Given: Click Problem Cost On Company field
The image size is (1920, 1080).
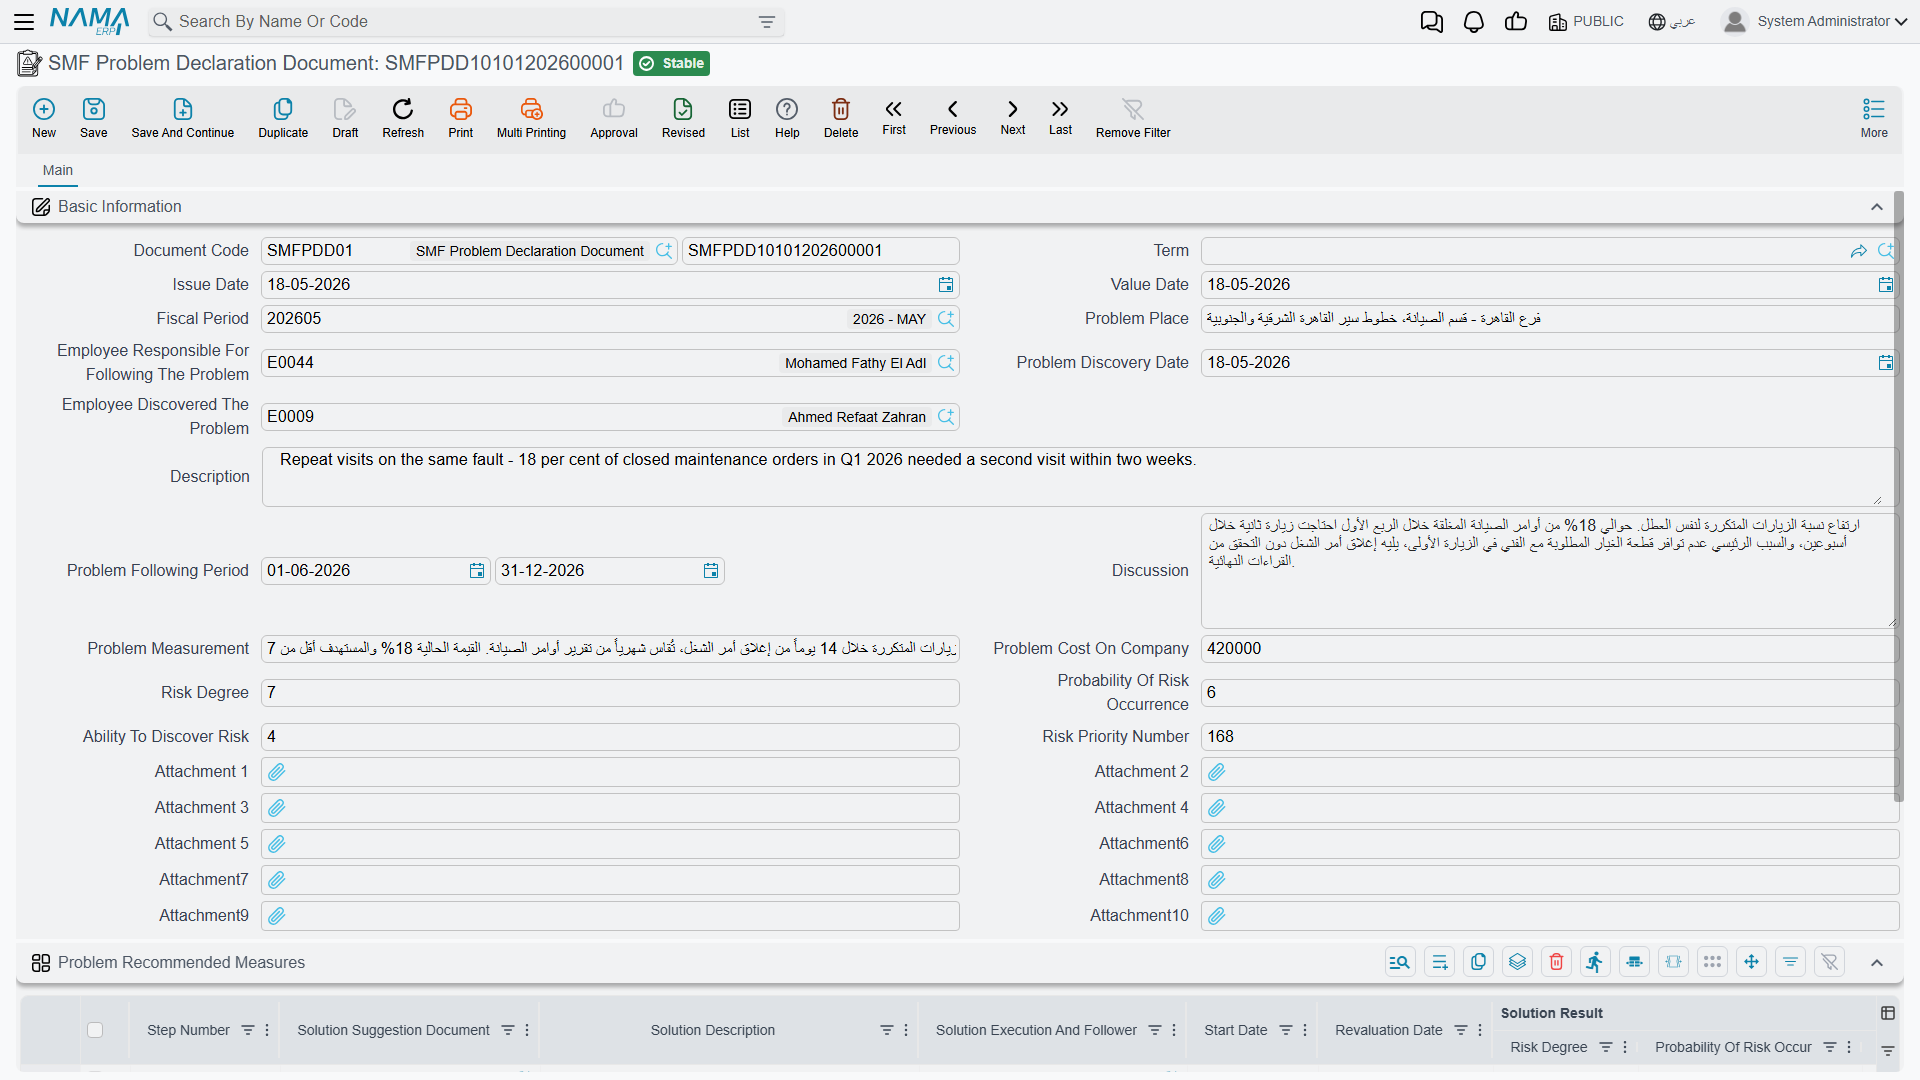Looking at the screenshot, I should click(1549, 649).
